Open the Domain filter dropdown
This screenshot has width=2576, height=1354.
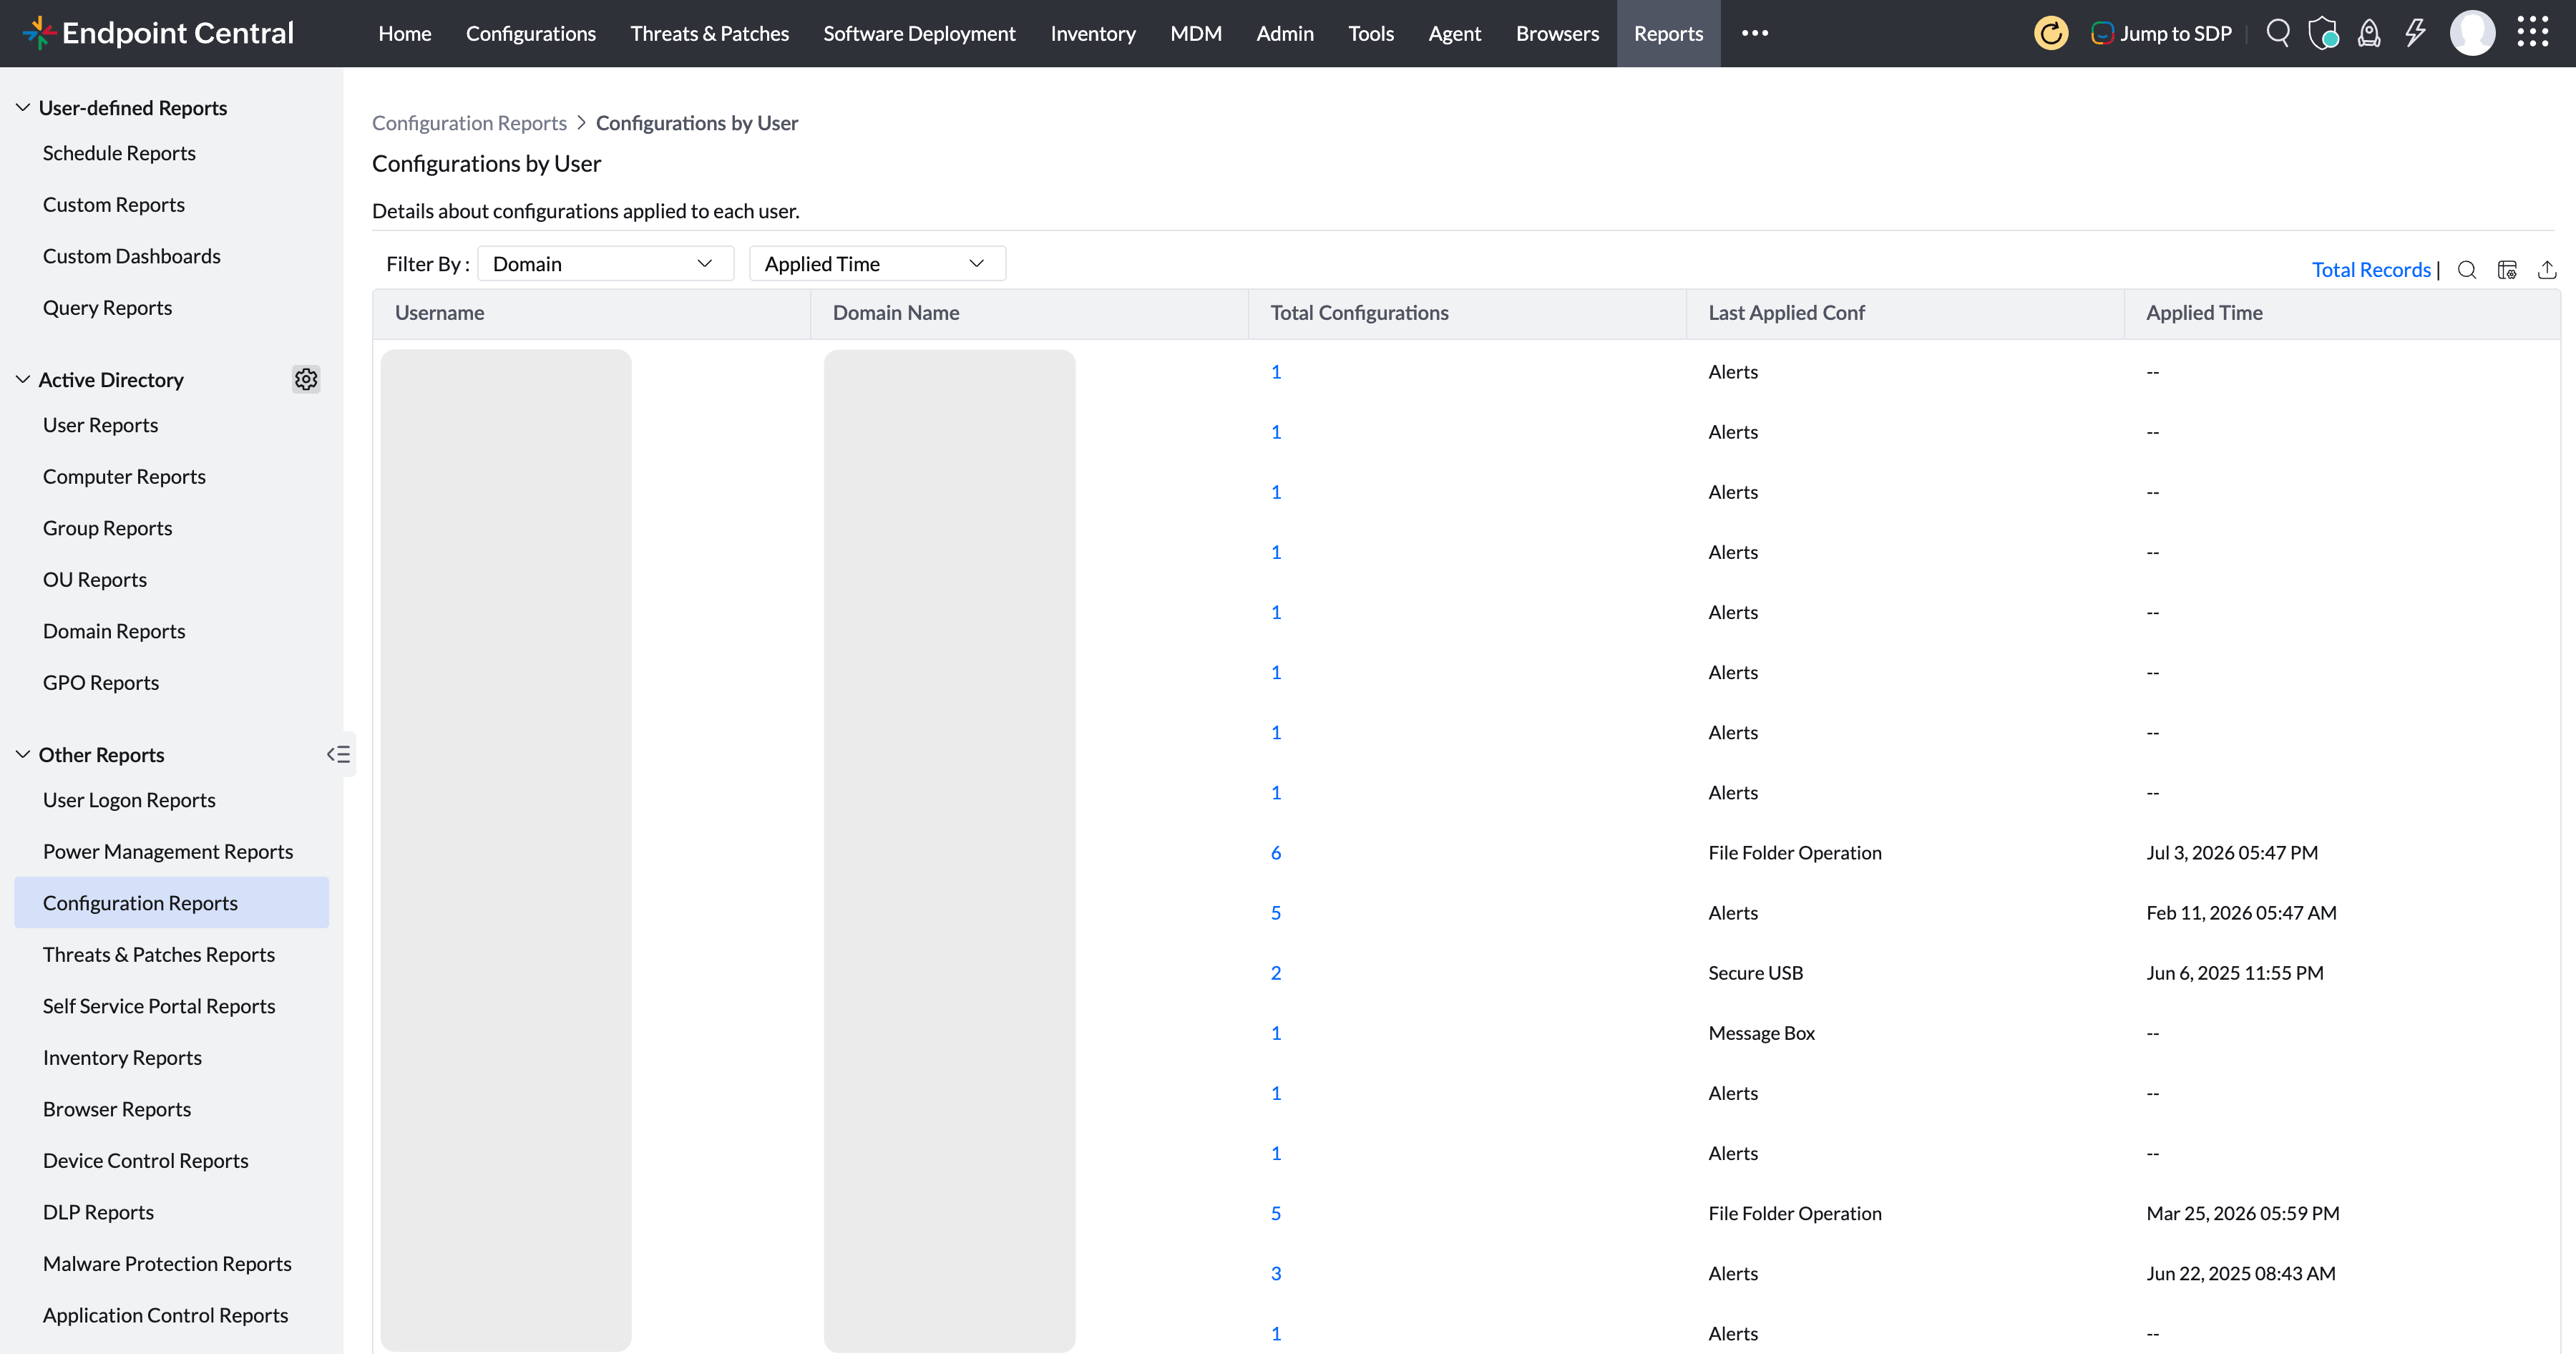pyautogui.click(x=606, y=264)
